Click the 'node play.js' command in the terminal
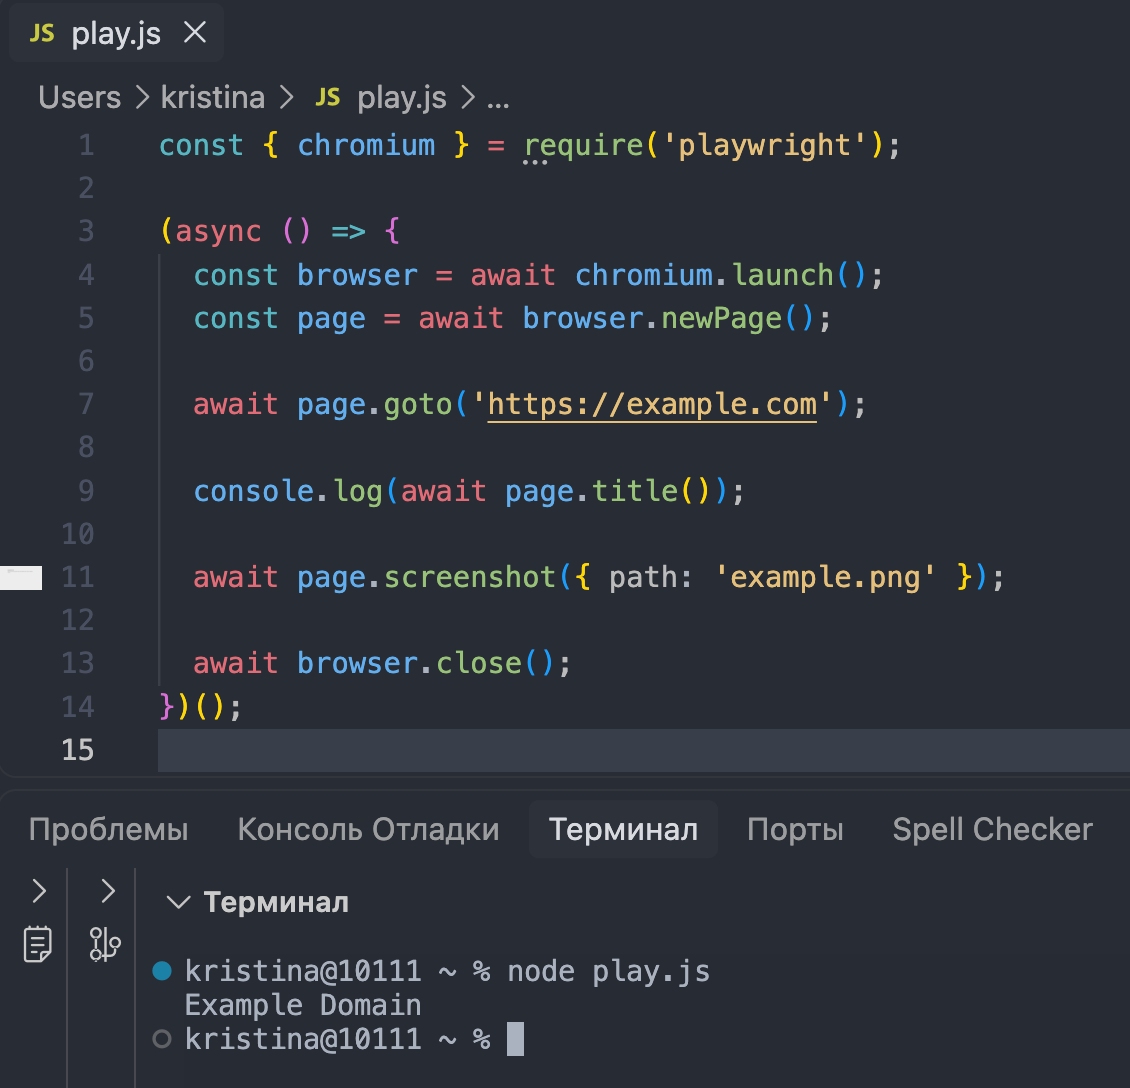The width and height of the screenshot is (1130, 1088). click(608, 971)
